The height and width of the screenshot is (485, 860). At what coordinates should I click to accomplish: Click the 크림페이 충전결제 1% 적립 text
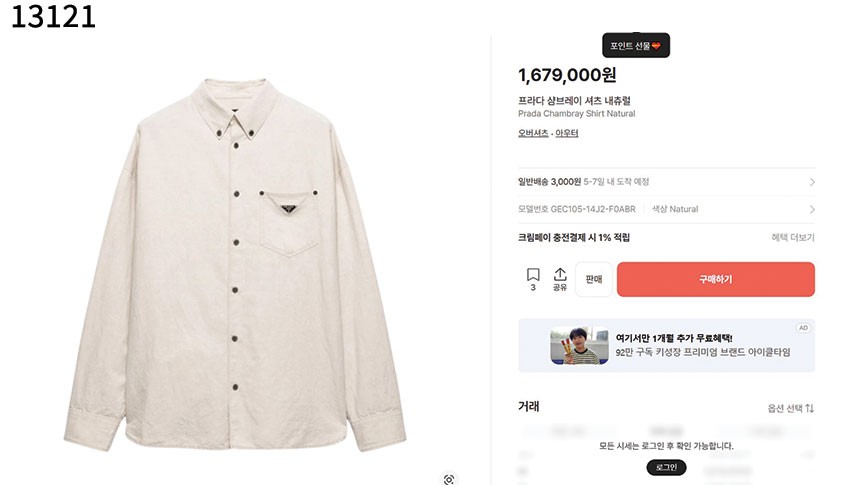click(x=573, y=237)
